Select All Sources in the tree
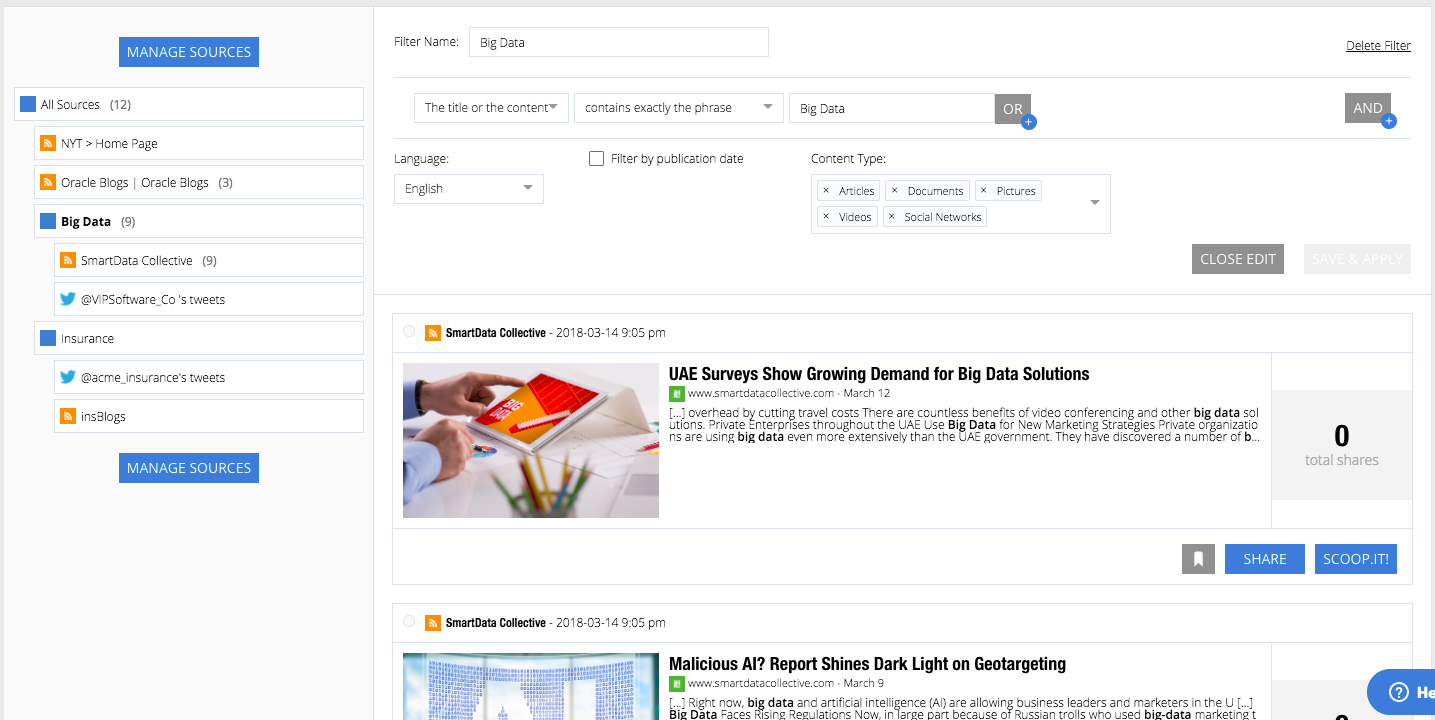 (189, 104)
